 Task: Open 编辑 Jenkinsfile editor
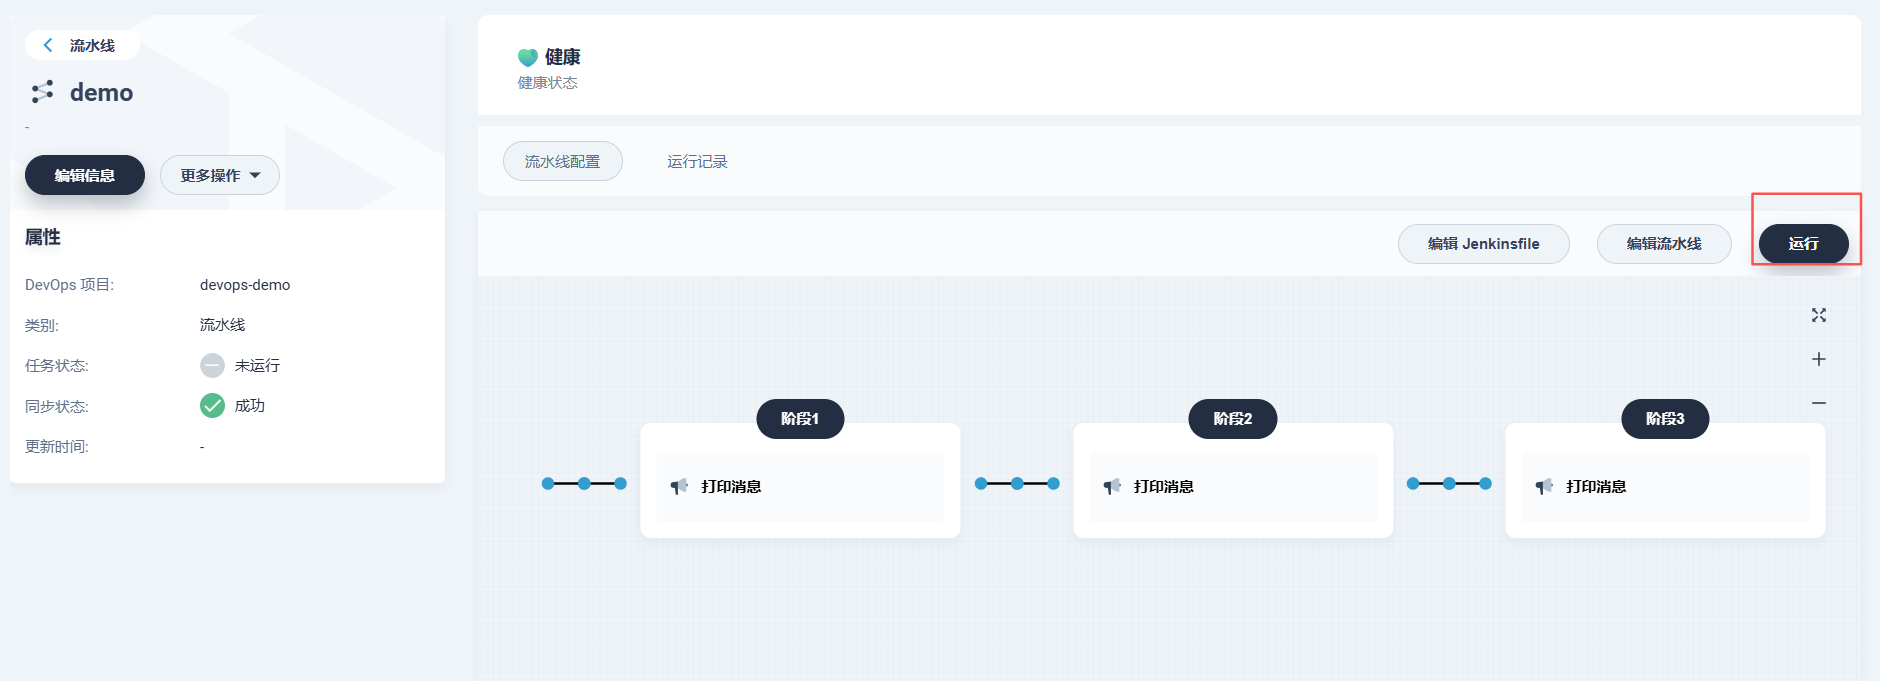1484,244
